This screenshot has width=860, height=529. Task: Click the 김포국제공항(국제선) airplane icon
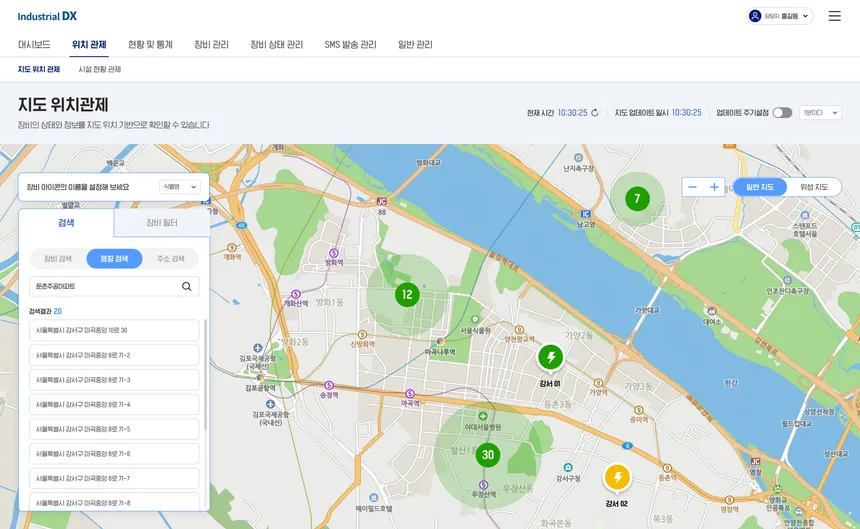pyautogui.click(x=258, y=348)
